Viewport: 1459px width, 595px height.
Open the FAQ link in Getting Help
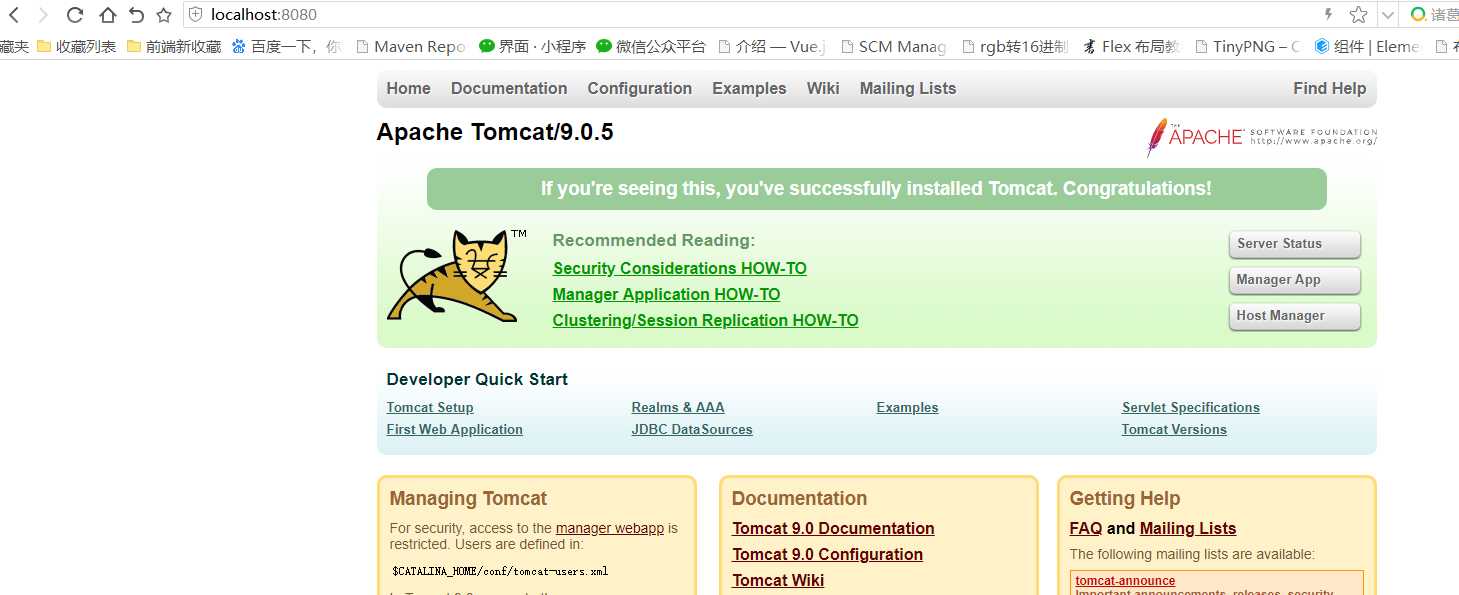click(1086, 528)
